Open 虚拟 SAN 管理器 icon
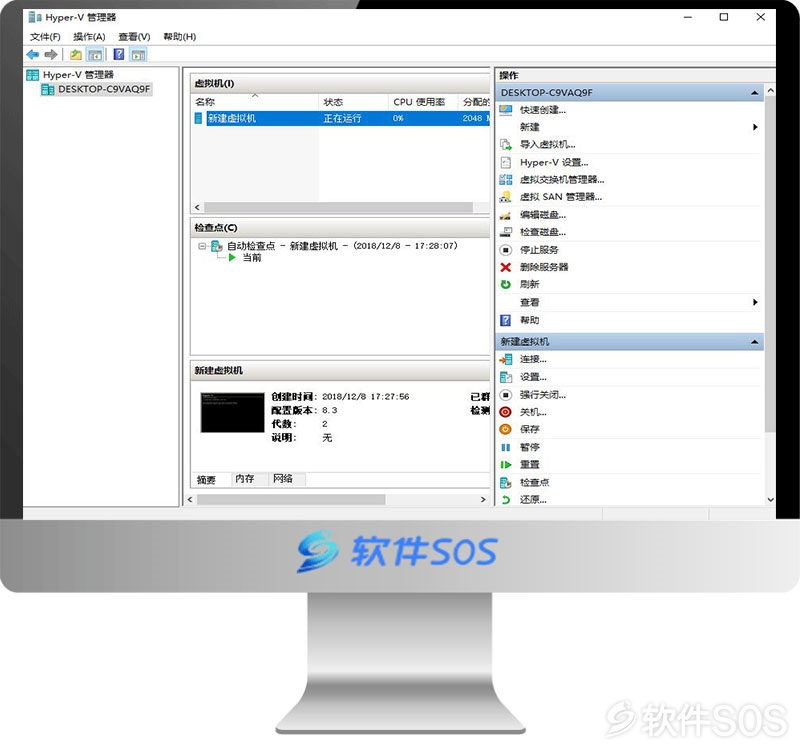Viewport: 800px width, 750px height. point(506,197)
